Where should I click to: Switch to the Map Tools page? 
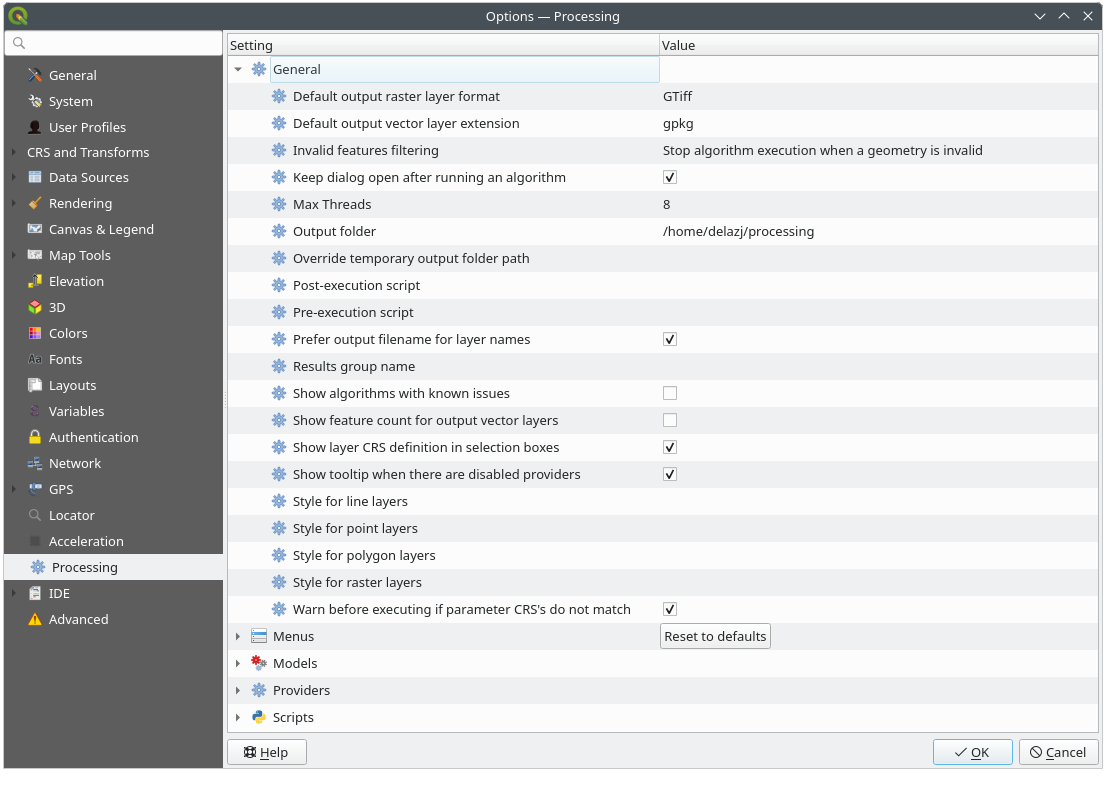(x=79, y=255)
